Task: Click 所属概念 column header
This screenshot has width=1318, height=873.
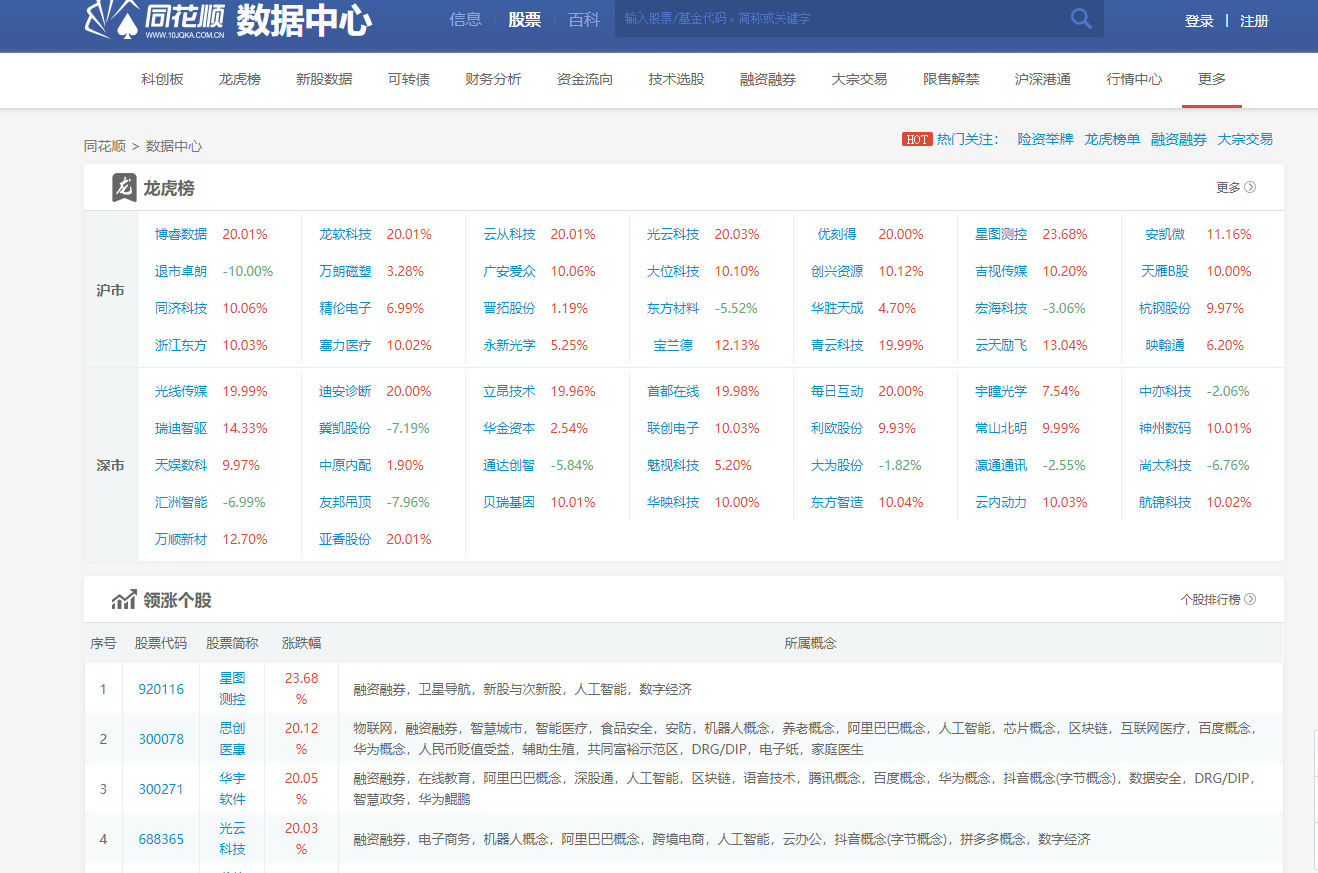Action: (x=810, y=643)
